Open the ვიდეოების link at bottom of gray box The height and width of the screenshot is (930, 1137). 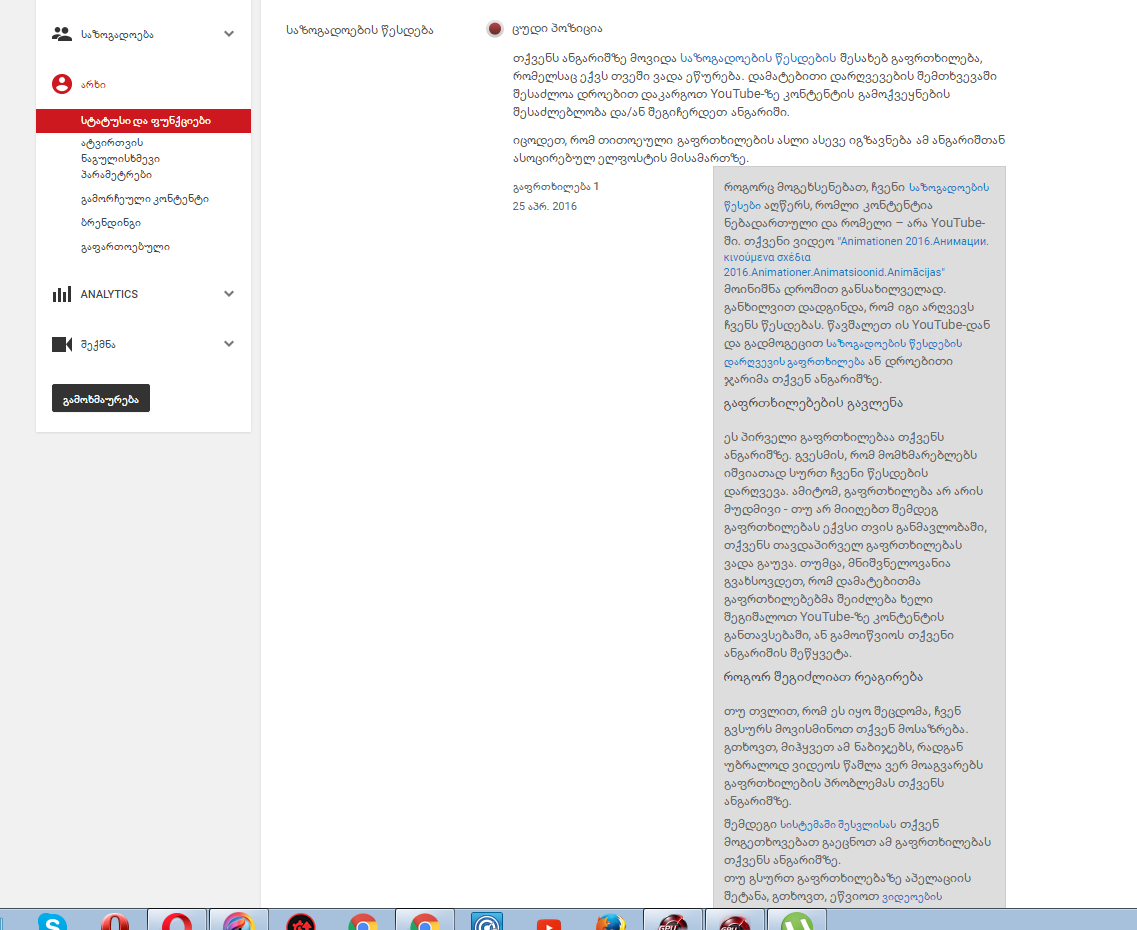[911, 897]
